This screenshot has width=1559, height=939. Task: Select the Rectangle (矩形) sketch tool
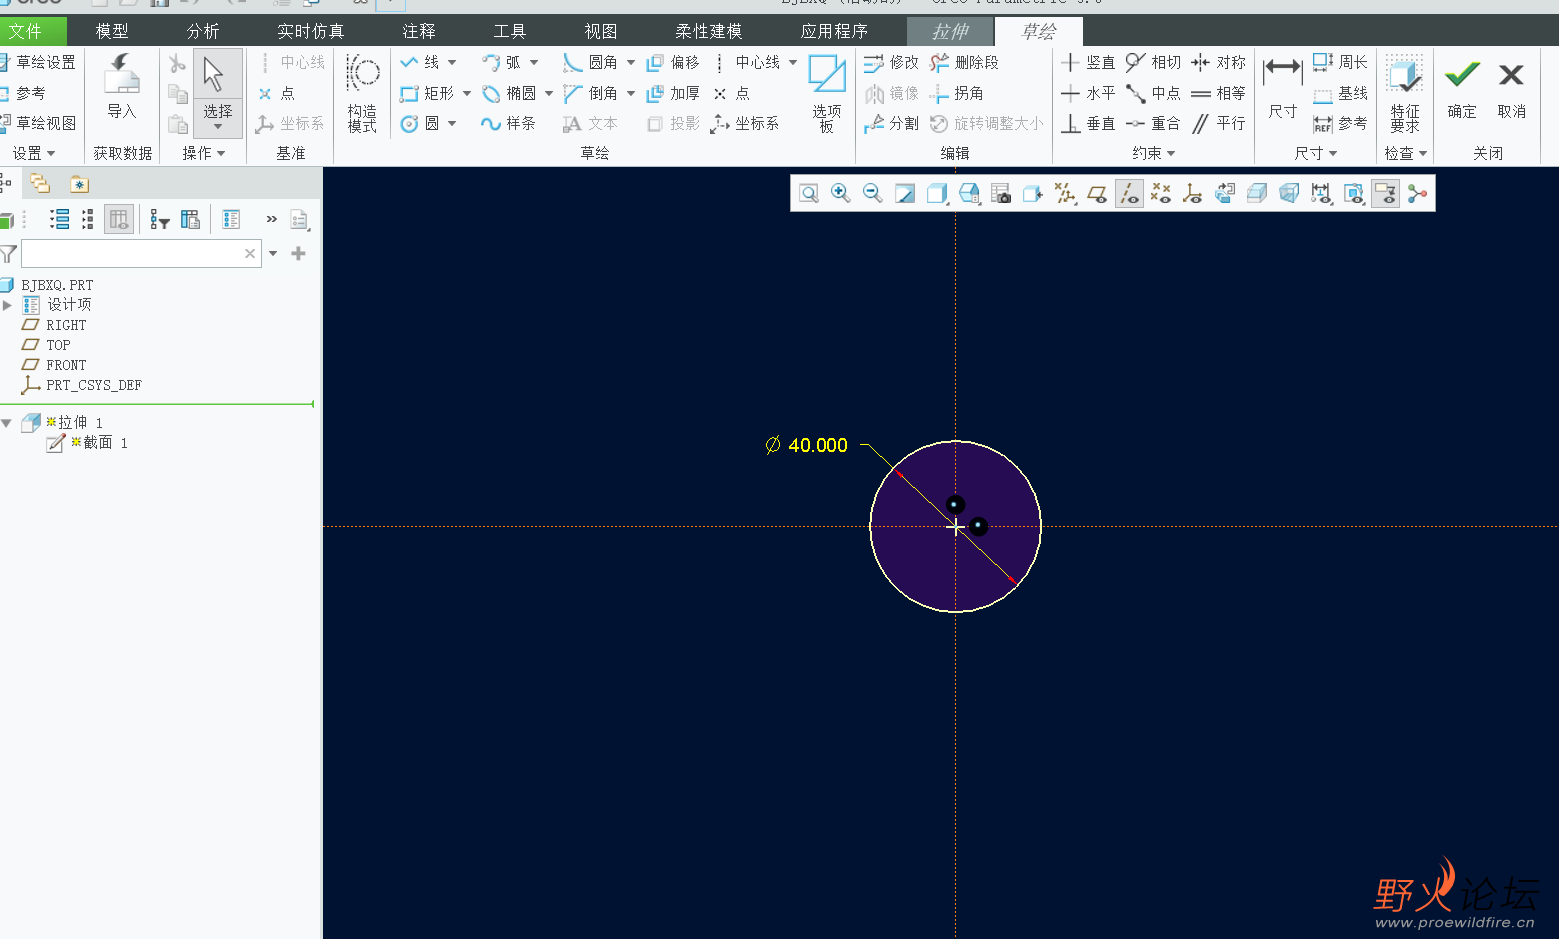tap(427, 93)
